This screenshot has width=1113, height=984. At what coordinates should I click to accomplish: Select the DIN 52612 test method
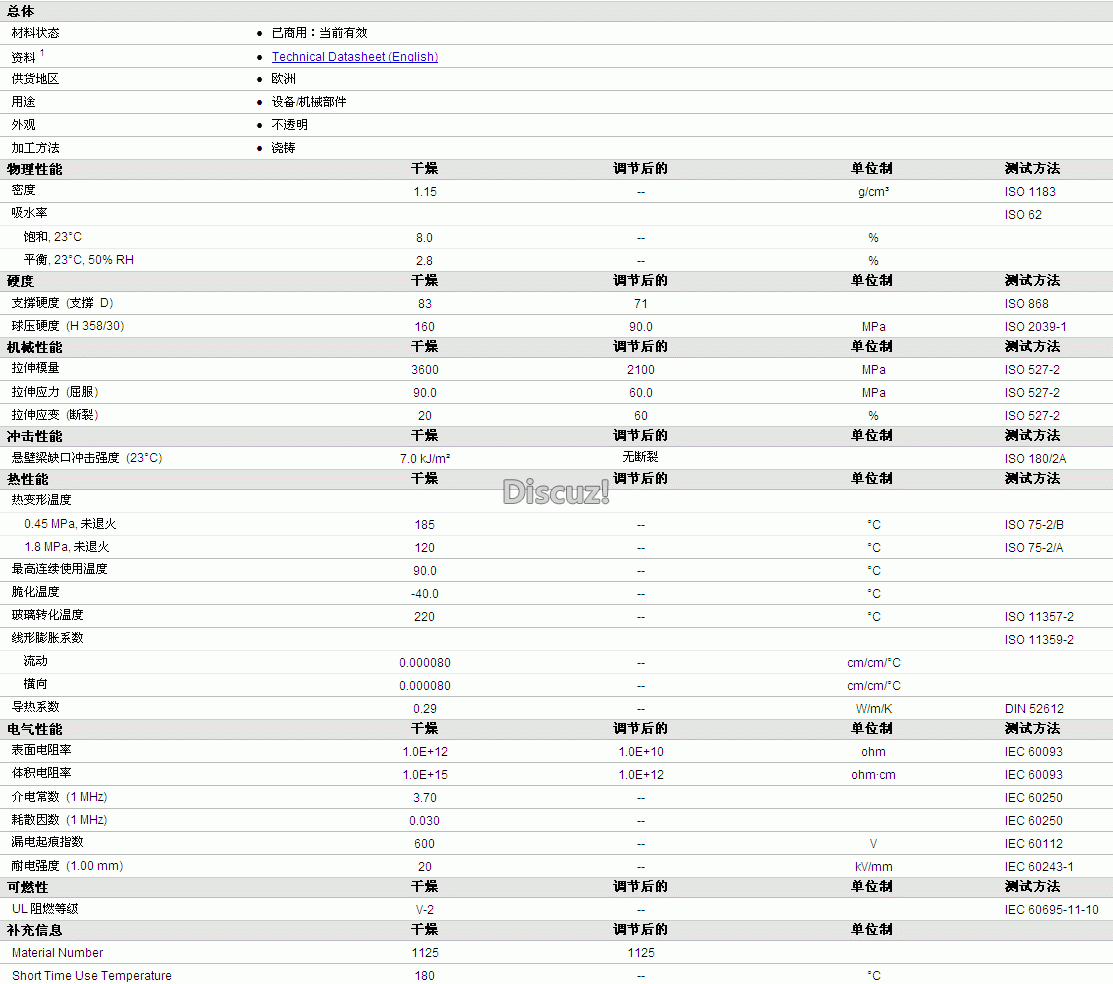pyautogui.click(x=1034, y=709)
